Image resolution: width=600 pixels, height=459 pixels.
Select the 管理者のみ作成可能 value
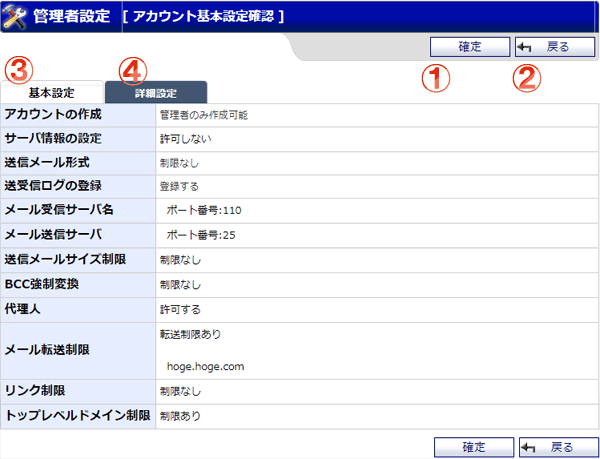pyautogui.click(x=204, y=115)
